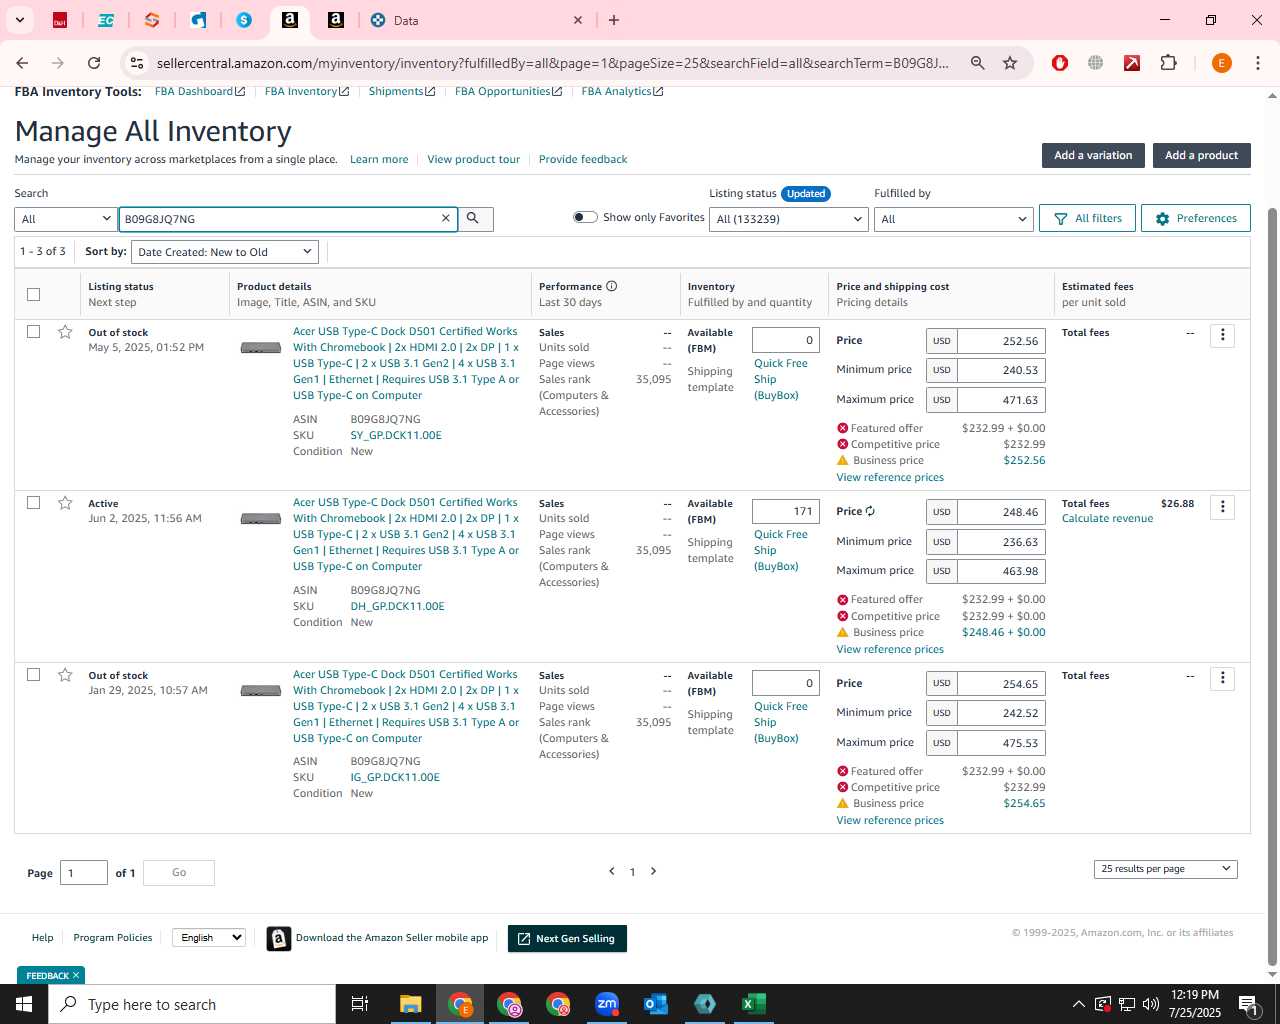This screenshot has height=1024, width=1280.
Task: Click the Performance info icon
Action: click(x=611, y=286)
